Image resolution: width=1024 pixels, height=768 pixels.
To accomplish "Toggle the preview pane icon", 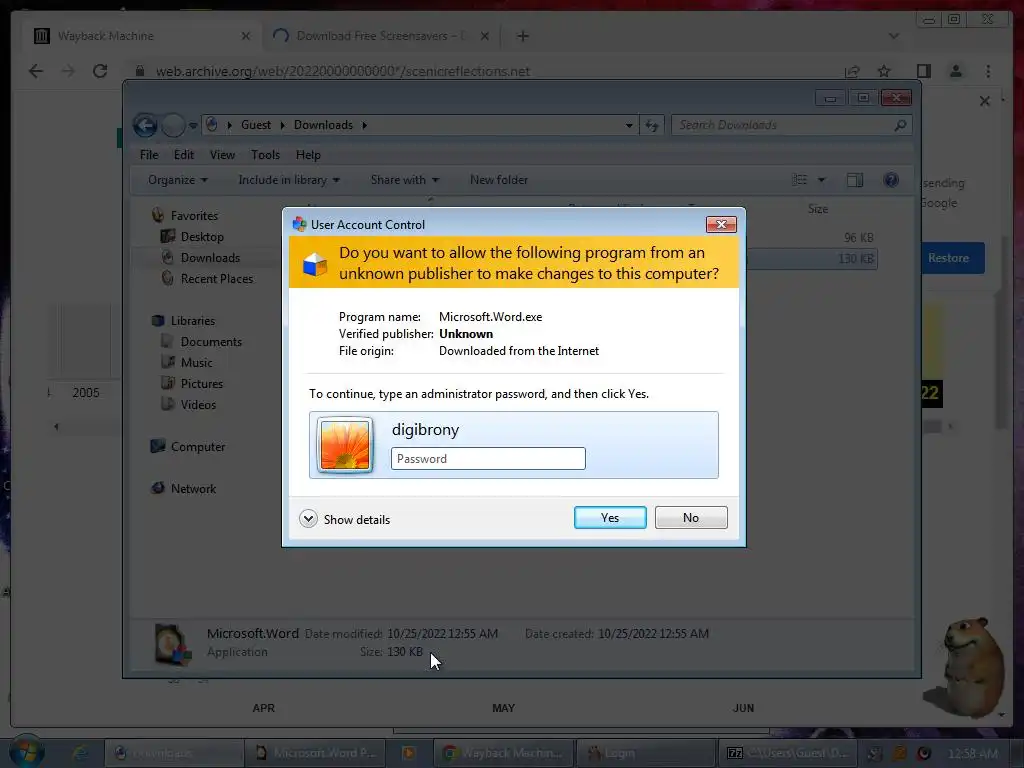I will point(855,180).
